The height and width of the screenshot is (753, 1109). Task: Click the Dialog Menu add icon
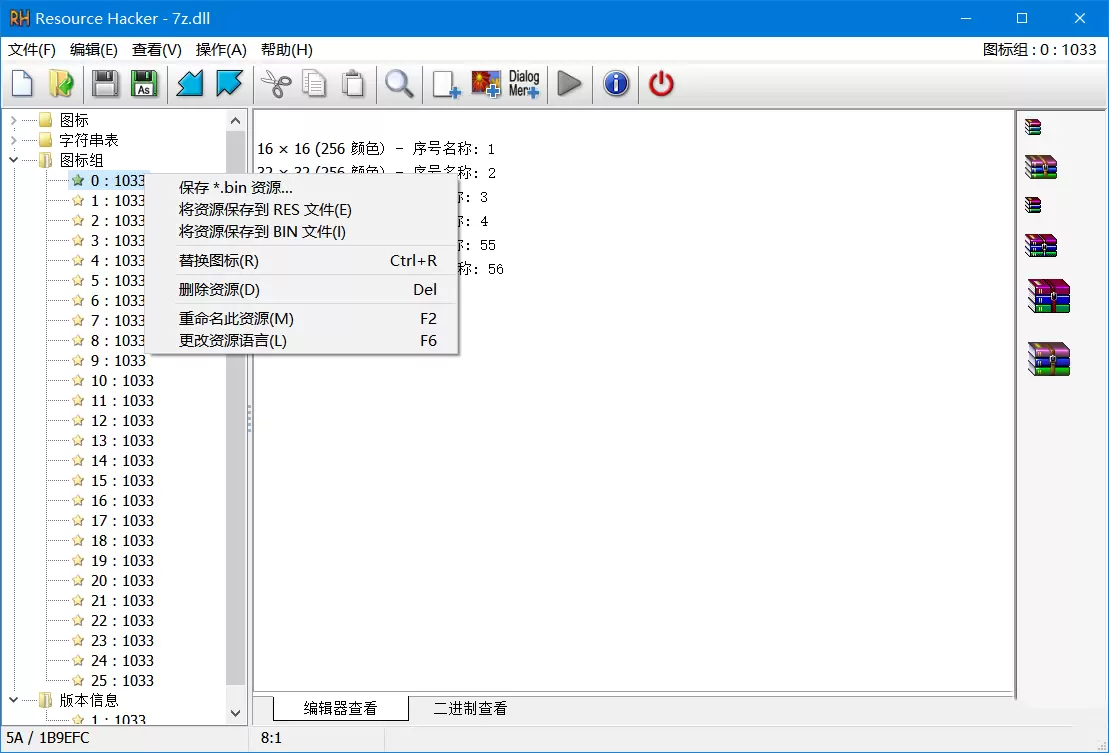(524, 83)
